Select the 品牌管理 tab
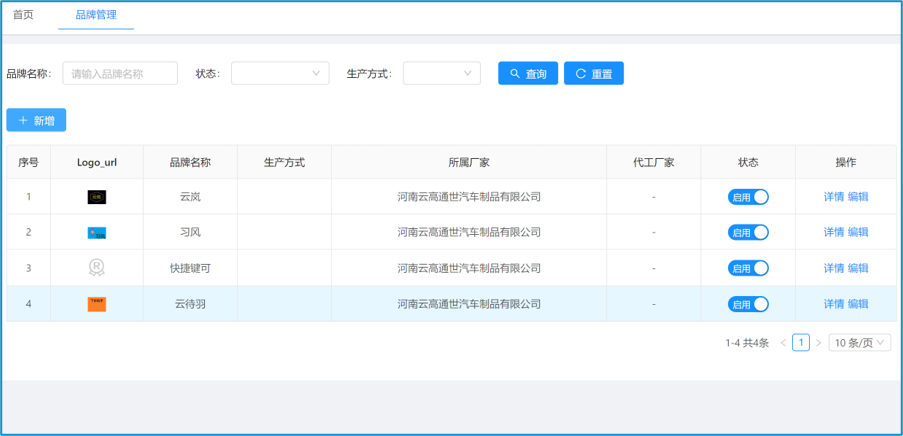The width and height of the screenshot is (903, 436). (96, 15)
